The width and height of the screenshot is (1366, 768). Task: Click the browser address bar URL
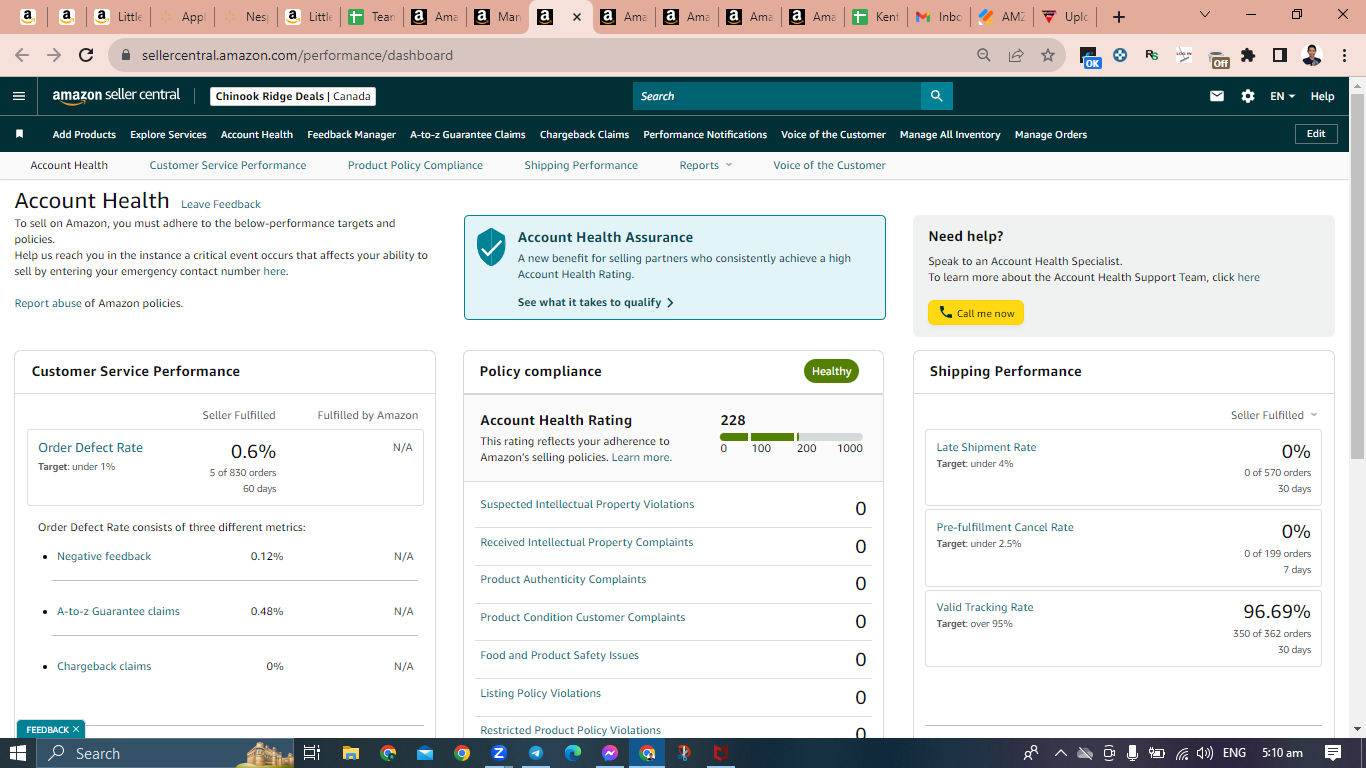coord(297,55)
